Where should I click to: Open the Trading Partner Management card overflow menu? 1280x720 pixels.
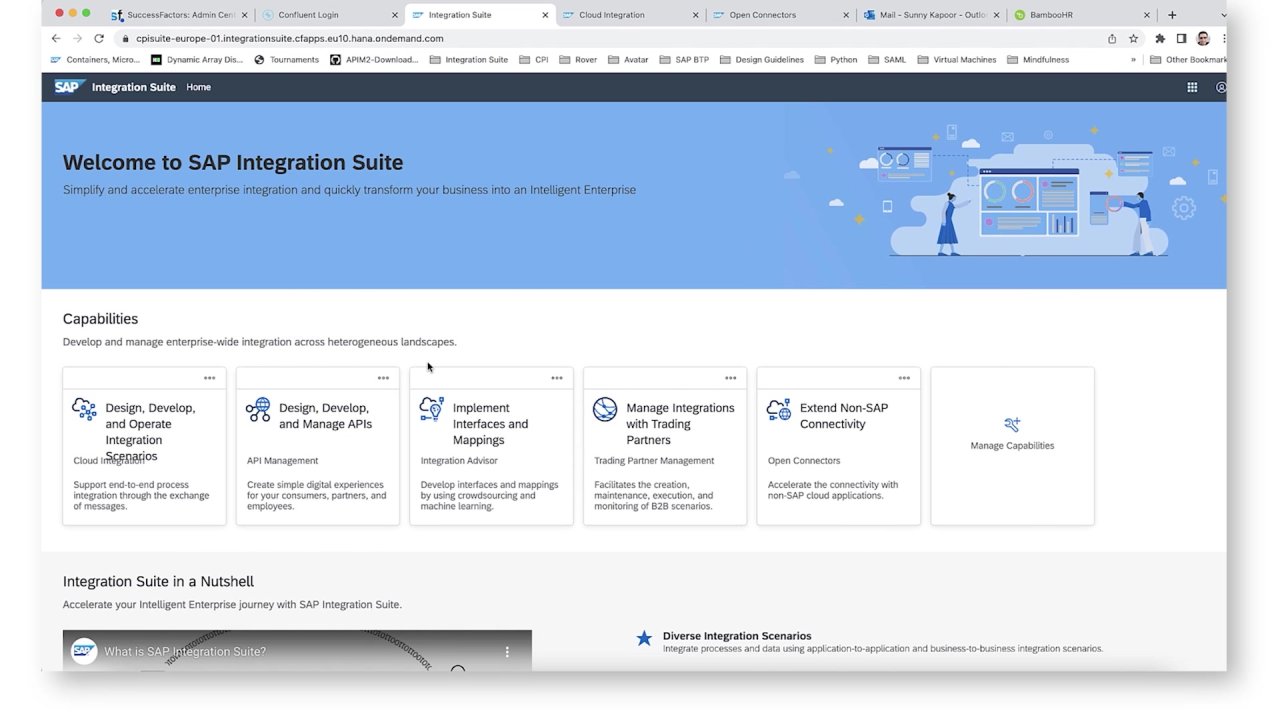tap(731, 378)
